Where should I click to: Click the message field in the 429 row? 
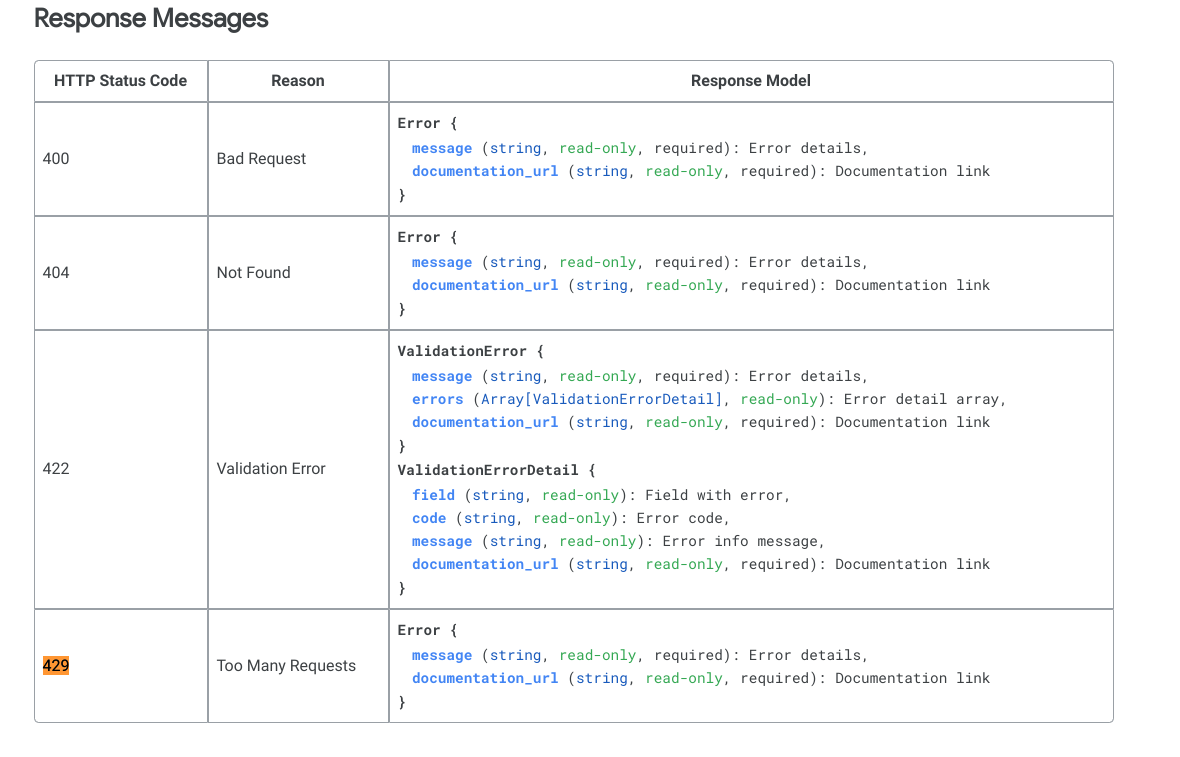click(x=442, y=655)
